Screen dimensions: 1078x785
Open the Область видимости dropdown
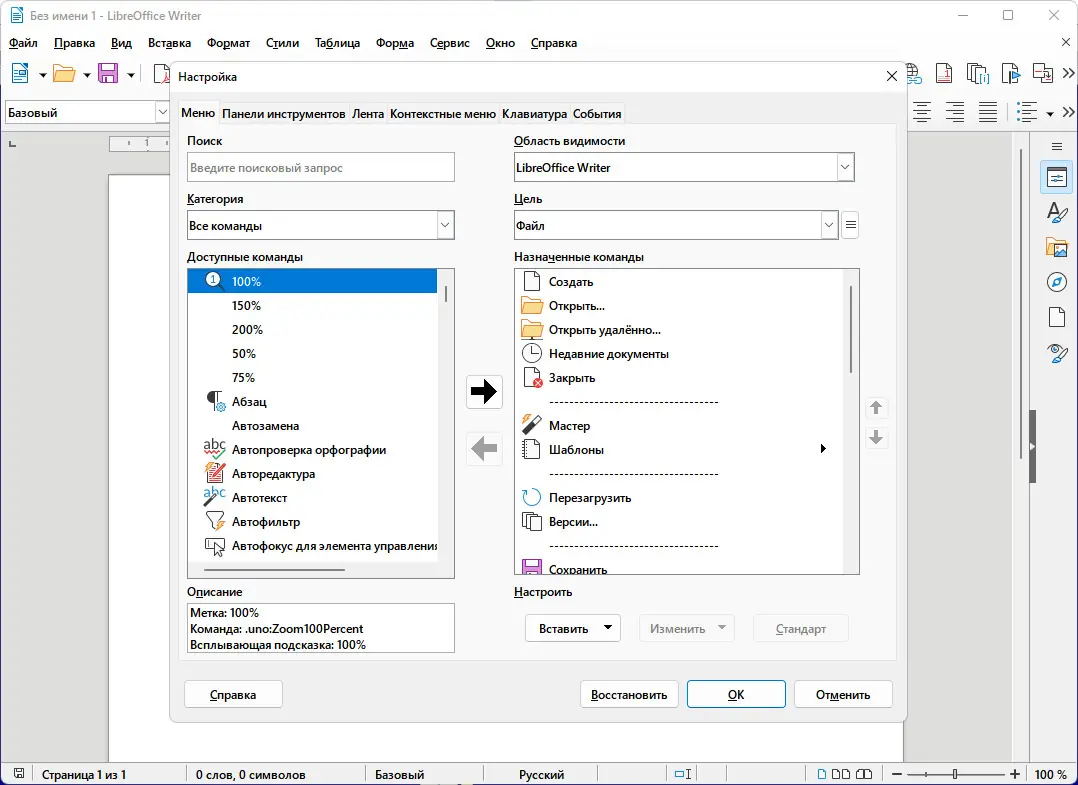(x=845, y=167)
